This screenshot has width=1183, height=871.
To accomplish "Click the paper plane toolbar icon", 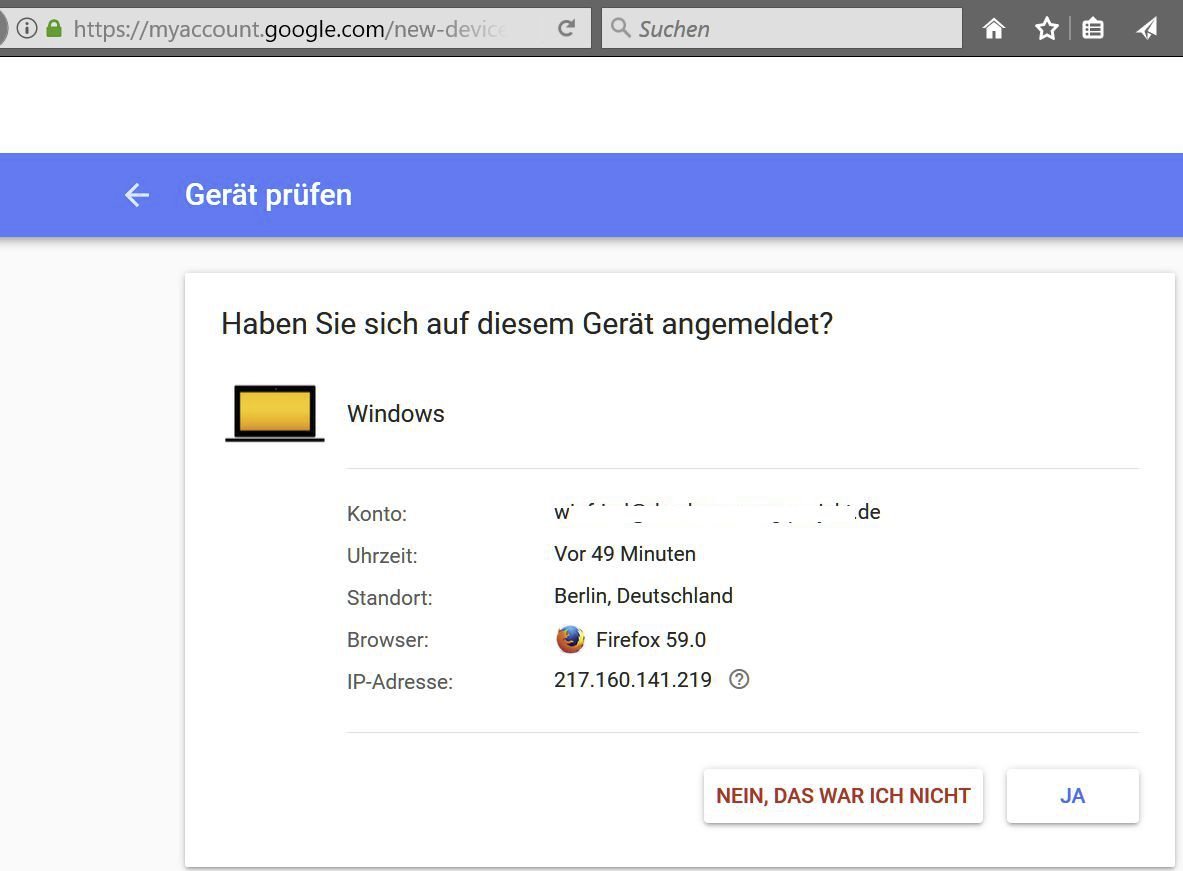I will (1147, 29).
